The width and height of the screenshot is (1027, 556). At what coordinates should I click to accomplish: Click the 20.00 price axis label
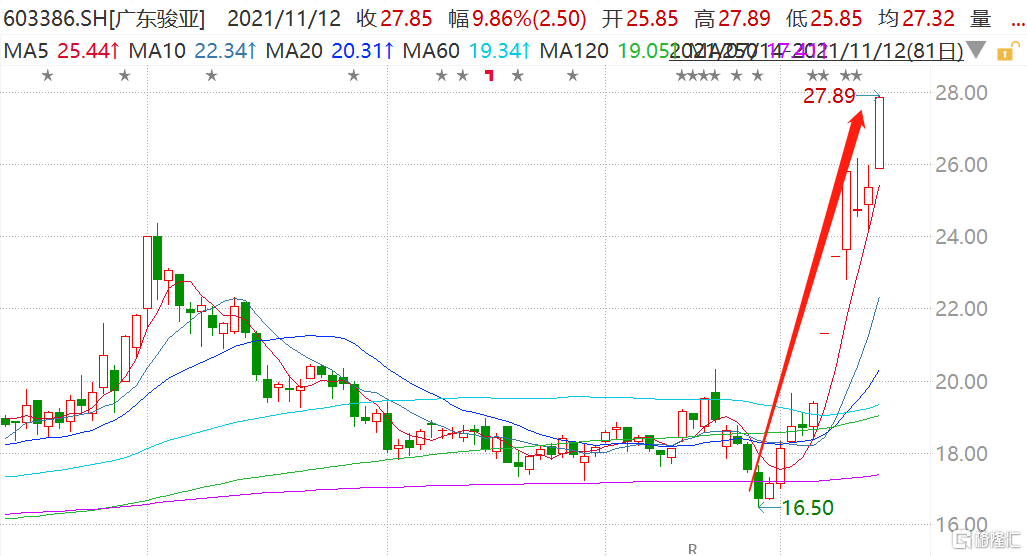961,382
